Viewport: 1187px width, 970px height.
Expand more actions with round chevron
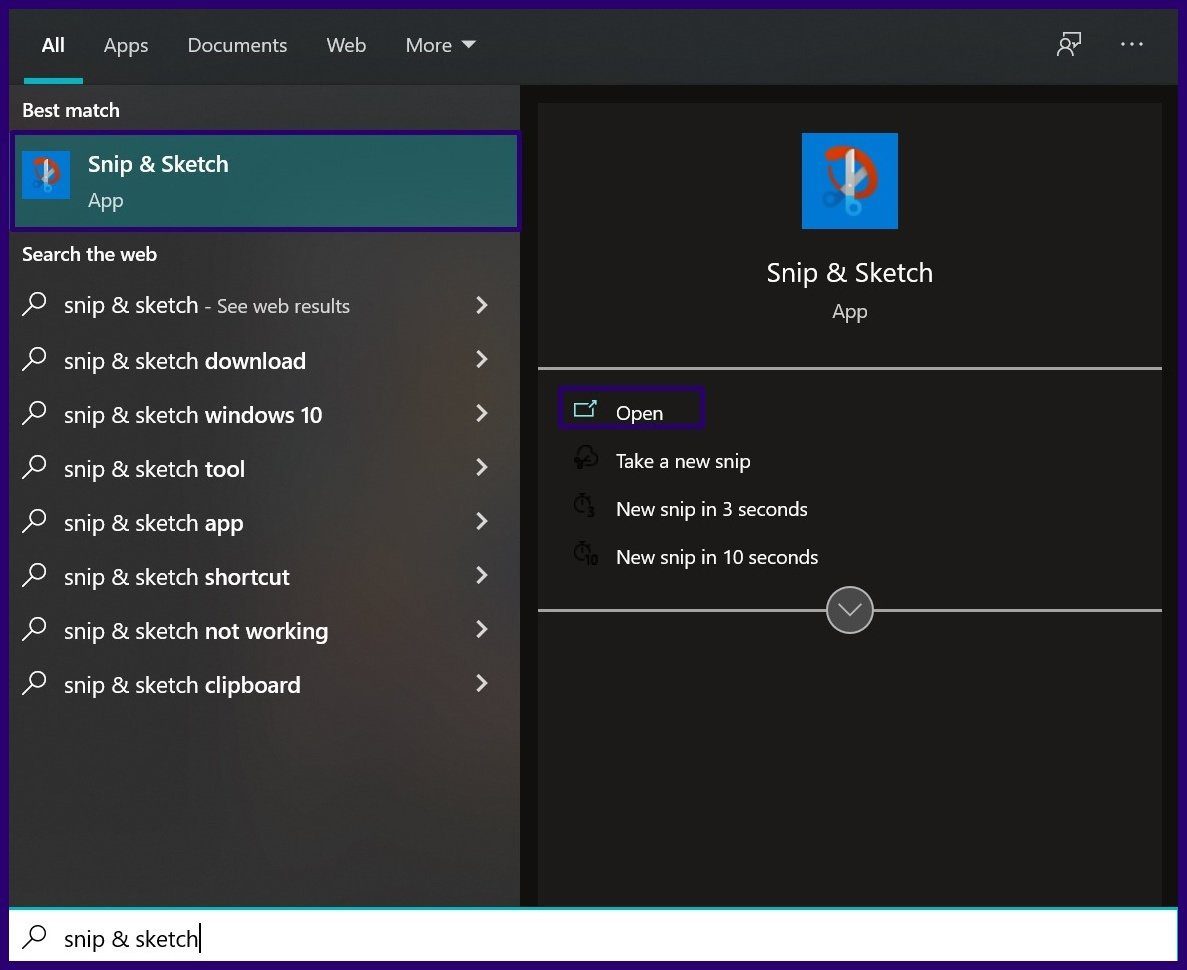(849, 610)
